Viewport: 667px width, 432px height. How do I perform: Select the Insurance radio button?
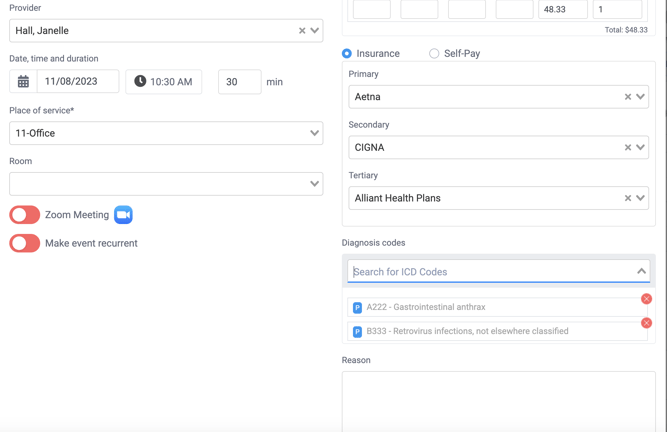(347, 54)
